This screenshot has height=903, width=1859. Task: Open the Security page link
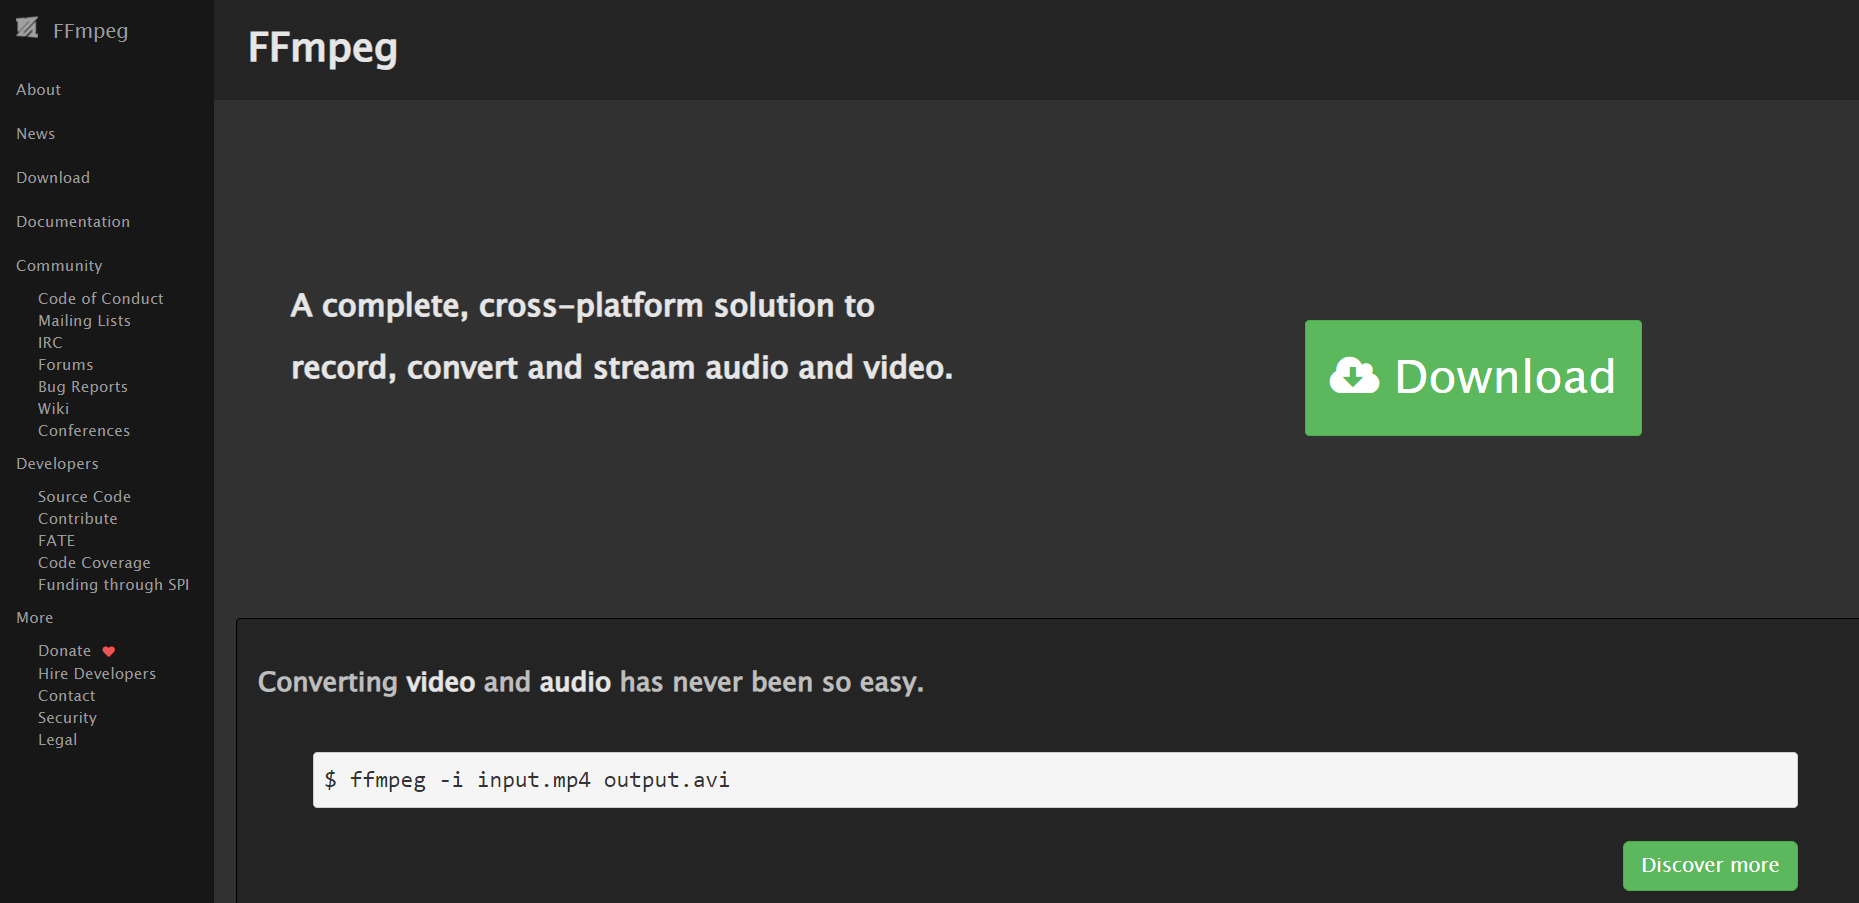click(67, 718)
